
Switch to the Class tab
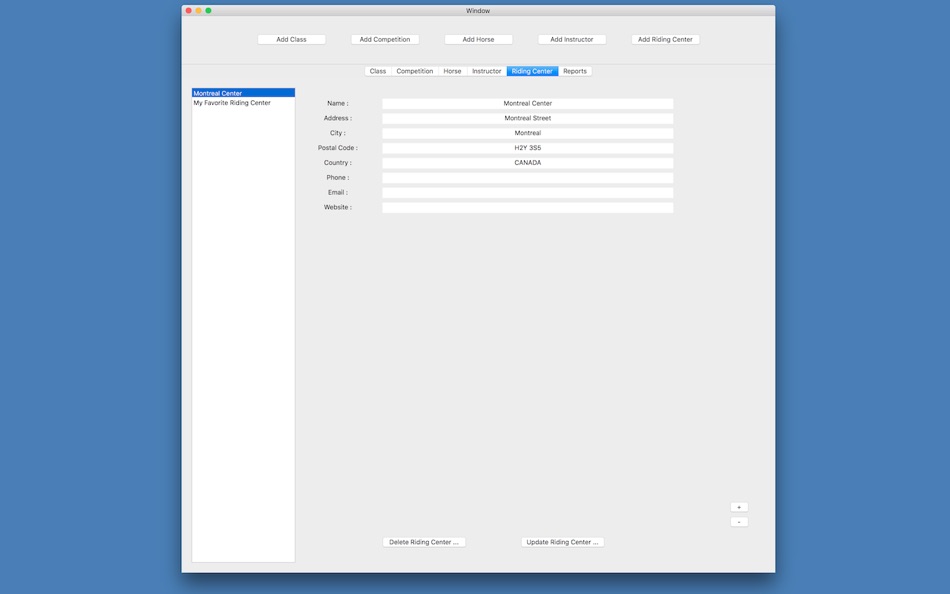point(378,71)
